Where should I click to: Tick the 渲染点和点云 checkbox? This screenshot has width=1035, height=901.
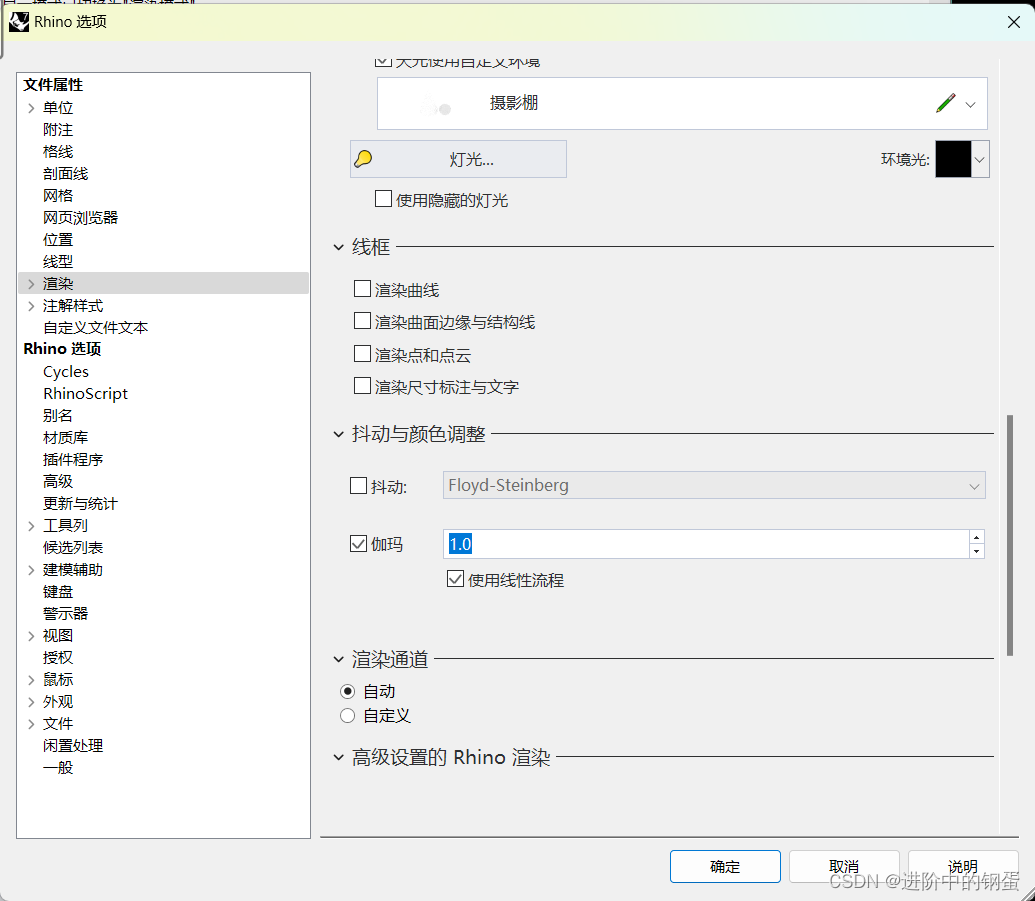(x=362, y=354)
